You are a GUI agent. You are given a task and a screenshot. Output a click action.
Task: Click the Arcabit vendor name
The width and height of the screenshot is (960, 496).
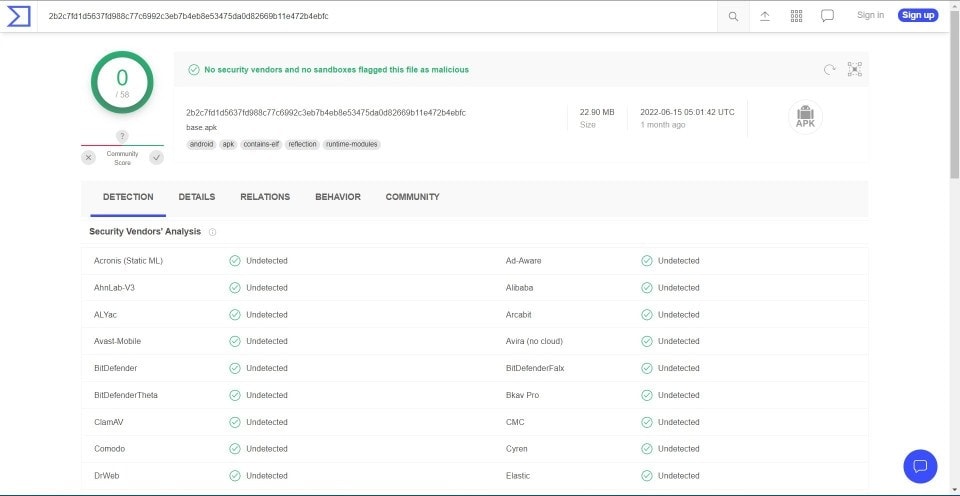click(x=519, y=315)
